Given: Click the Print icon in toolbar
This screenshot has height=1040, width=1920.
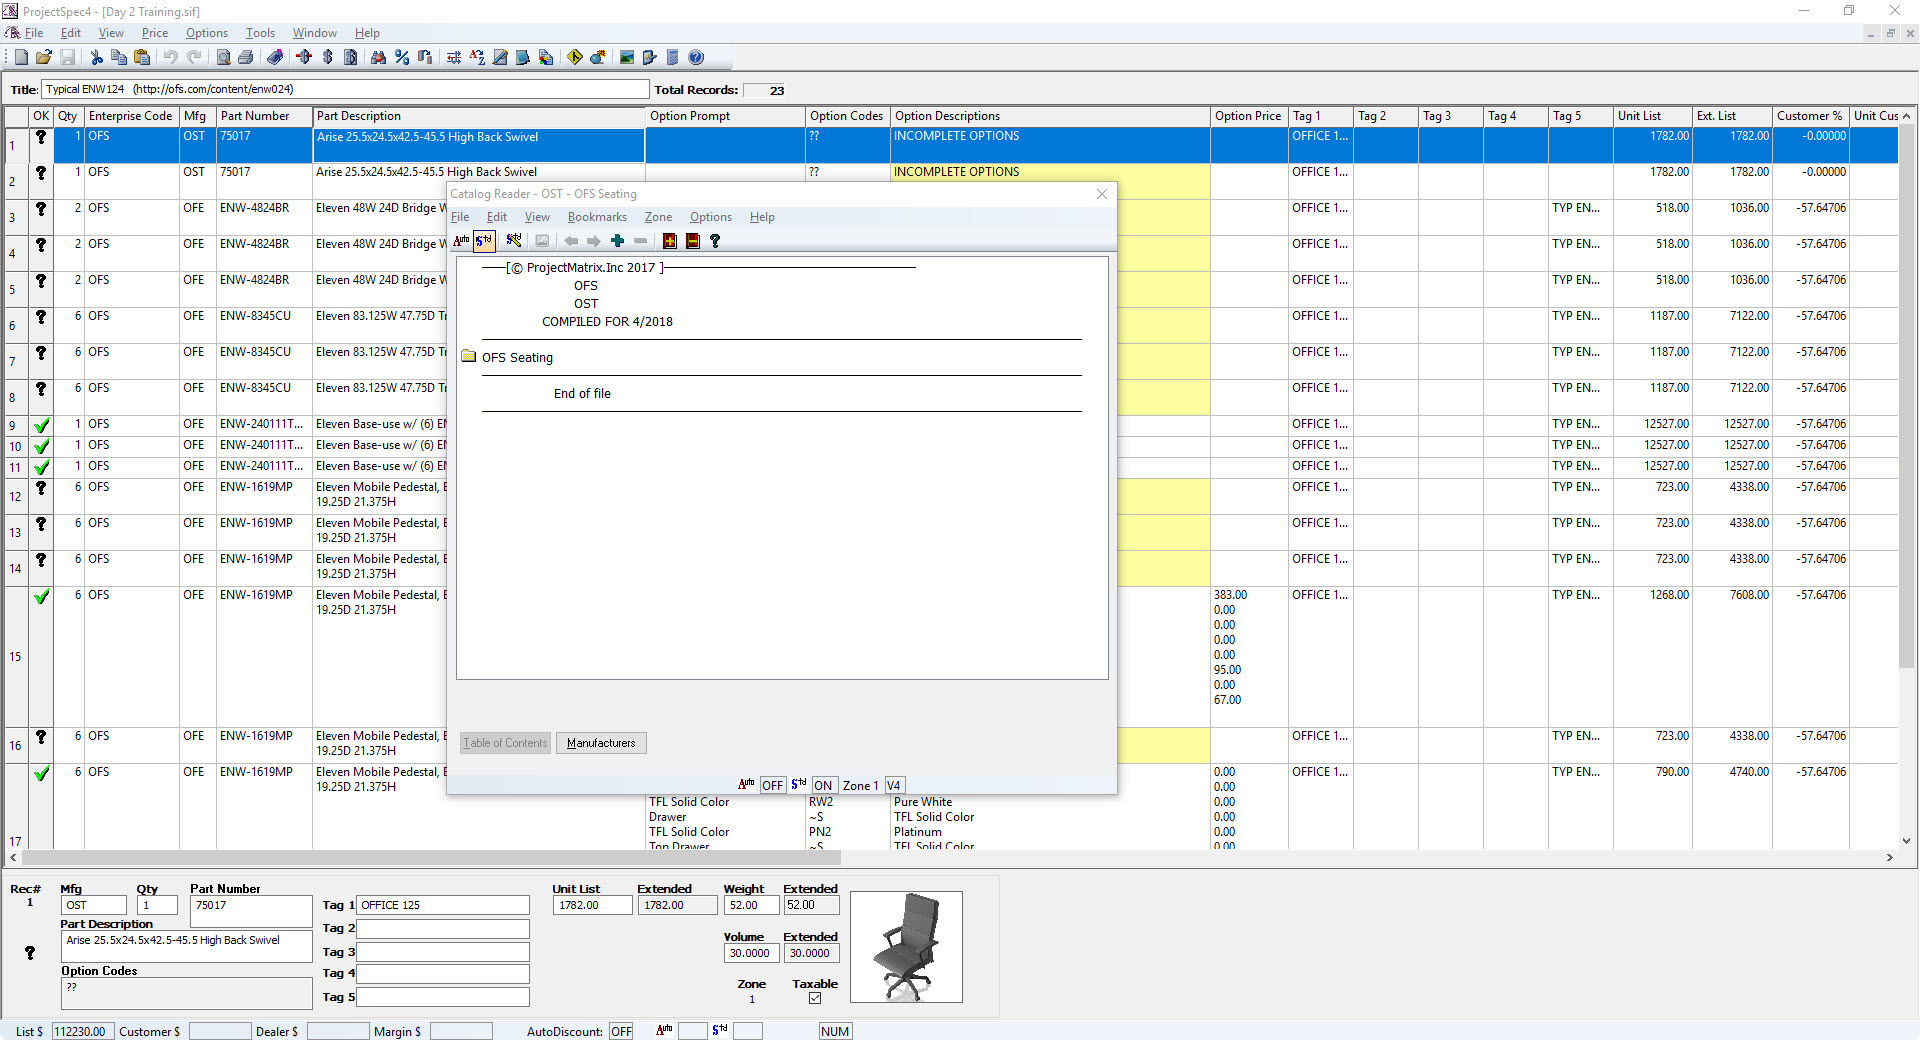Looking at the screenshot, I should point(246,57).
